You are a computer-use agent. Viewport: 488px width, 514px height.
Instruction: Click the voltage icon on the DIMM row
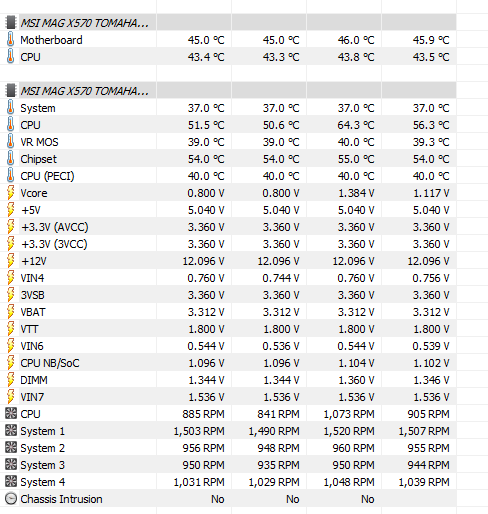[11, 380]
